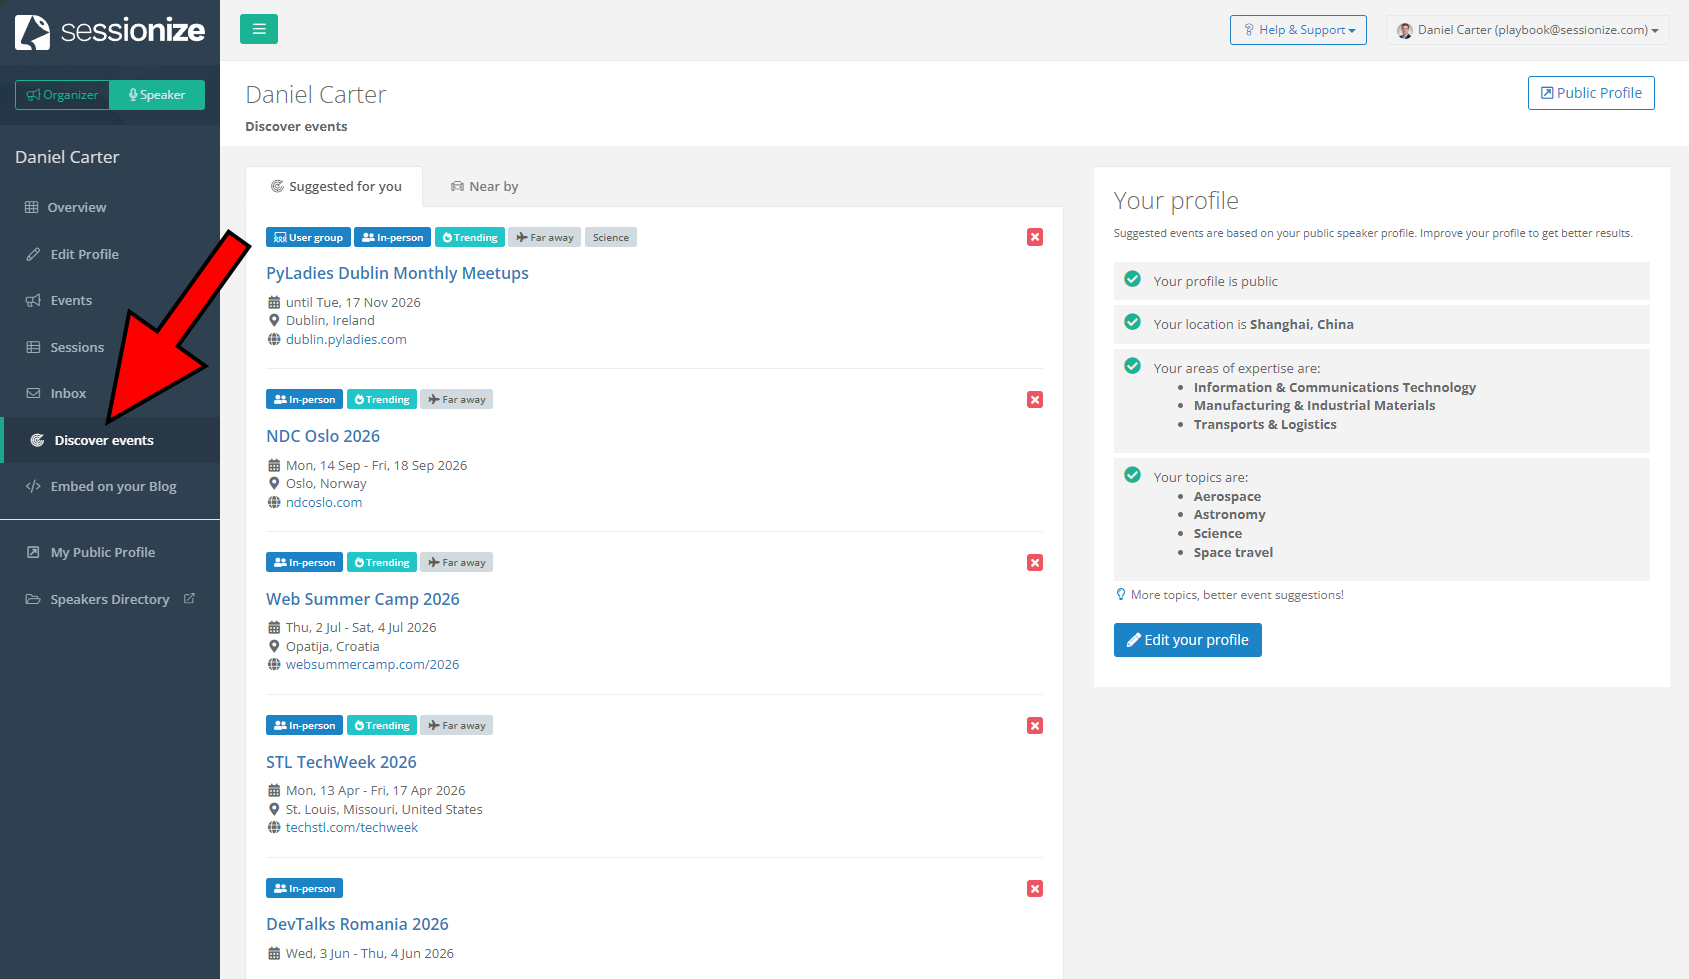The height and width of the screenshot is (979, 1689).
Task: Go to Sessions in the sidebar
Action: point(77,347)
